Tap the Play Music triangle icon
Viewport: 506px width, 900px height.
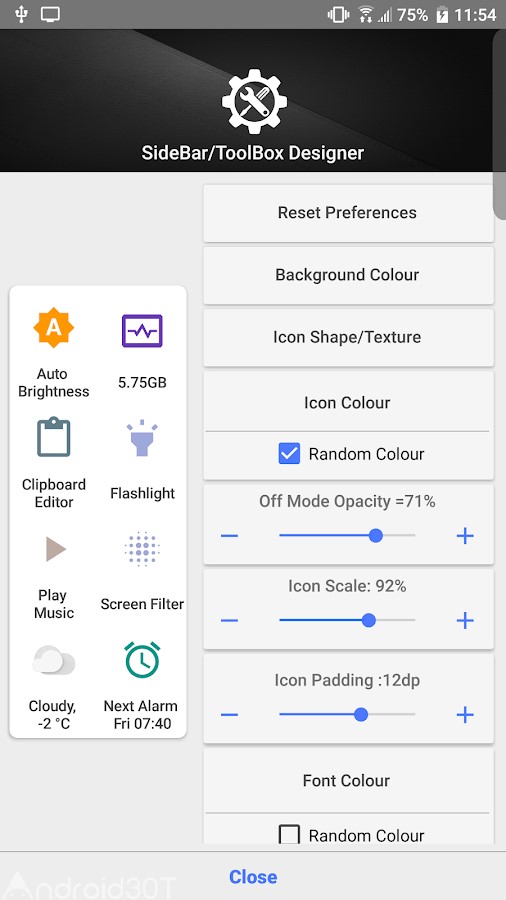click(x=56, y=549)
